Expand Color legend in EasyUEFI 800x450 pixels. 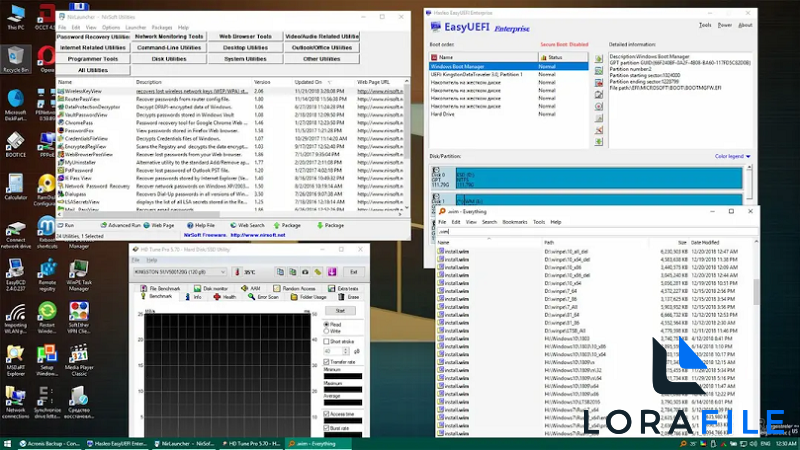pyautogui.click(x=733, y=156)
